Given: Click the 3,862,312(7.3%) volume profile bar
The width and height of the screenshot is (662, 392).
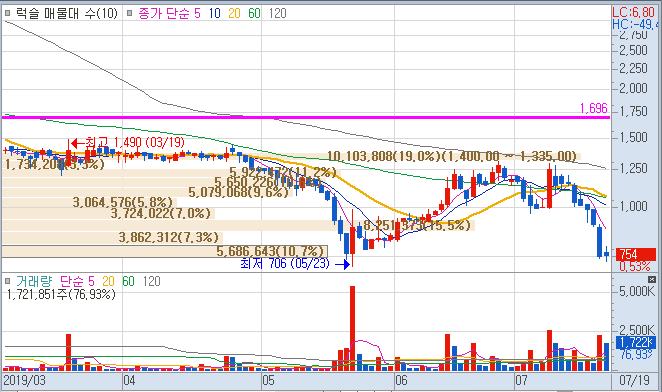Looking at the screenshot, I should (x=112, y=237).
